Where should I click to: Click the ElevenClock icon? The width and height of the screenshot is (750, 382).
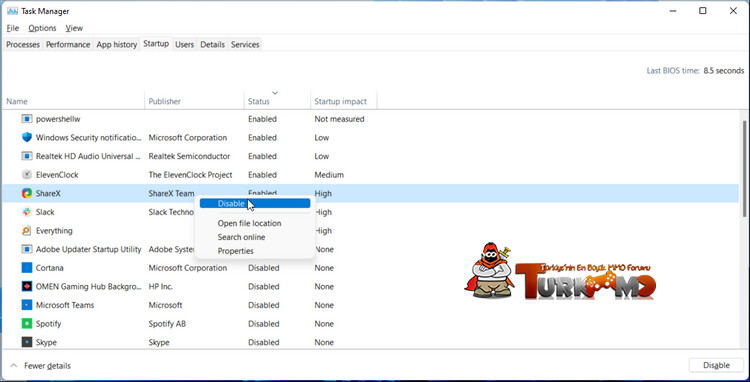click(x=27, y=175)
